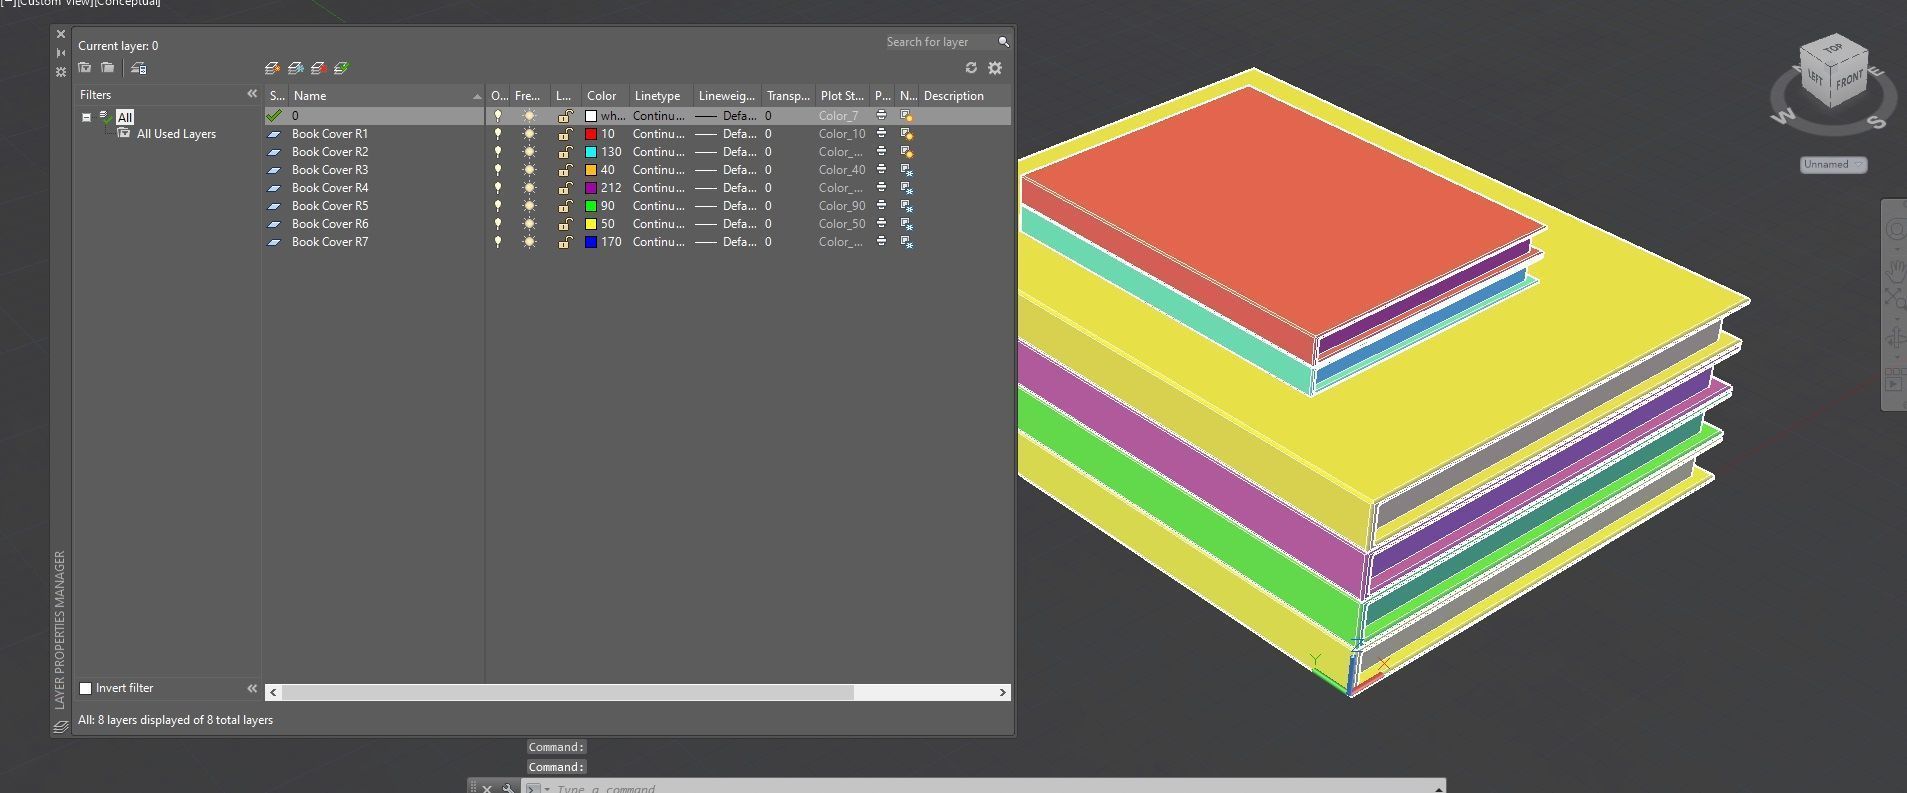Open the Unnamed UCS dropdown

[x=1834, y=164]
